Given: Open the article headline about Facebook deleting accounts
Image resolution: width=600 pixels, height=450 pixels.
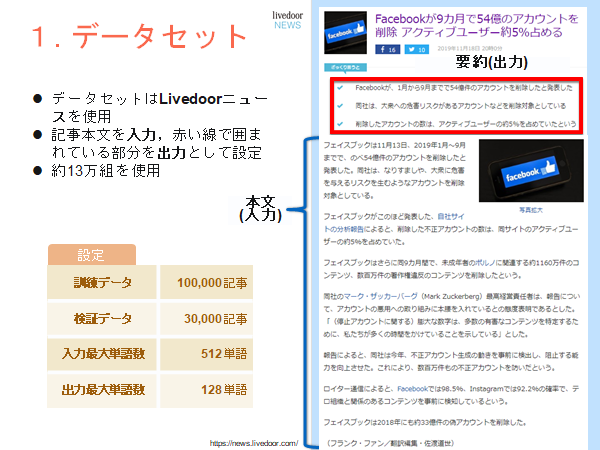Looking at the screenshot, I should coord(476,25).
